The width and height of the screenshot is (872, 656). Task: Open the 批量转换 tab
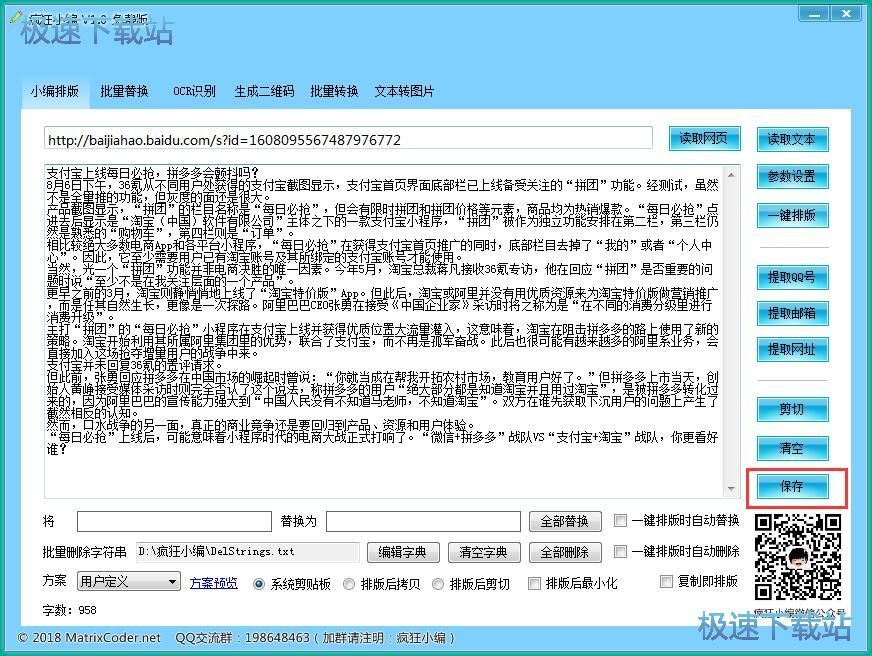tap(334, 91)
